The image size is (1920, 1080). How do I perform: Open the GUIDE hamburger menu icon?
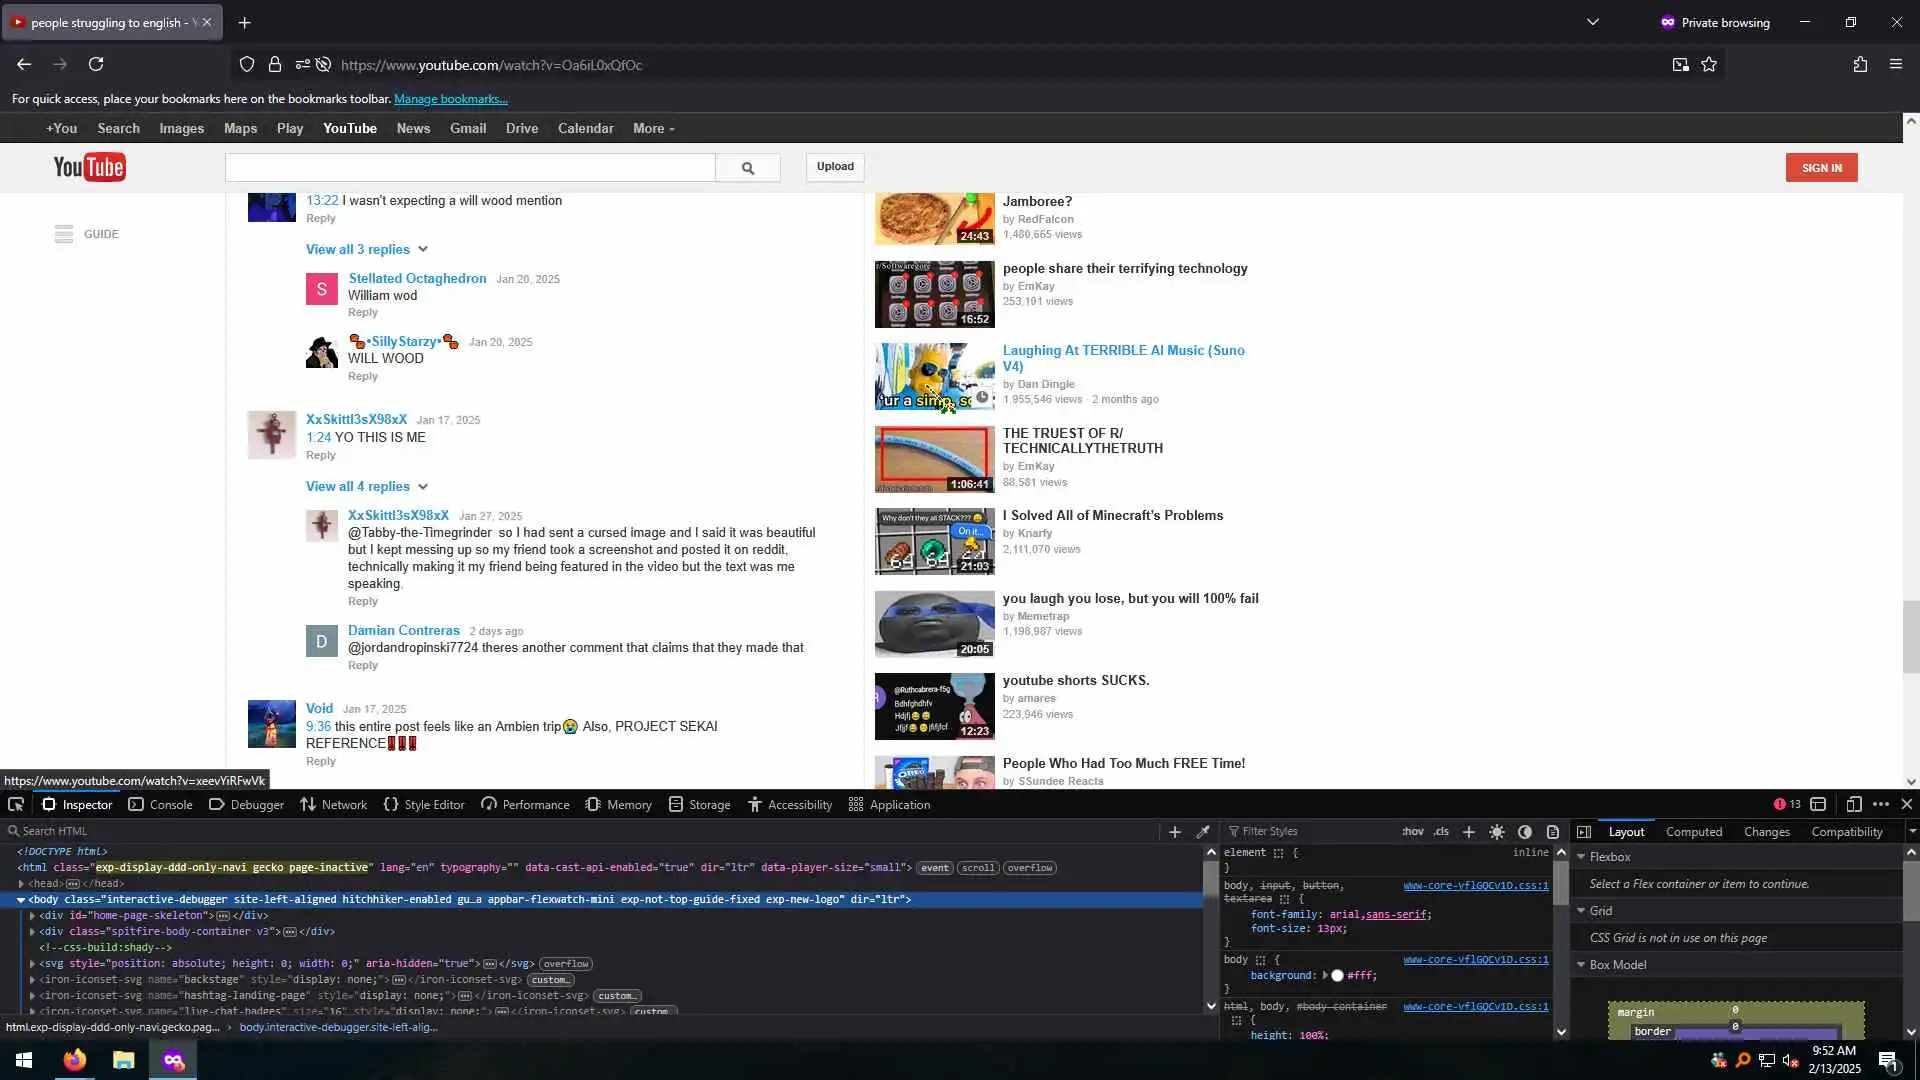tap(64, 234)
